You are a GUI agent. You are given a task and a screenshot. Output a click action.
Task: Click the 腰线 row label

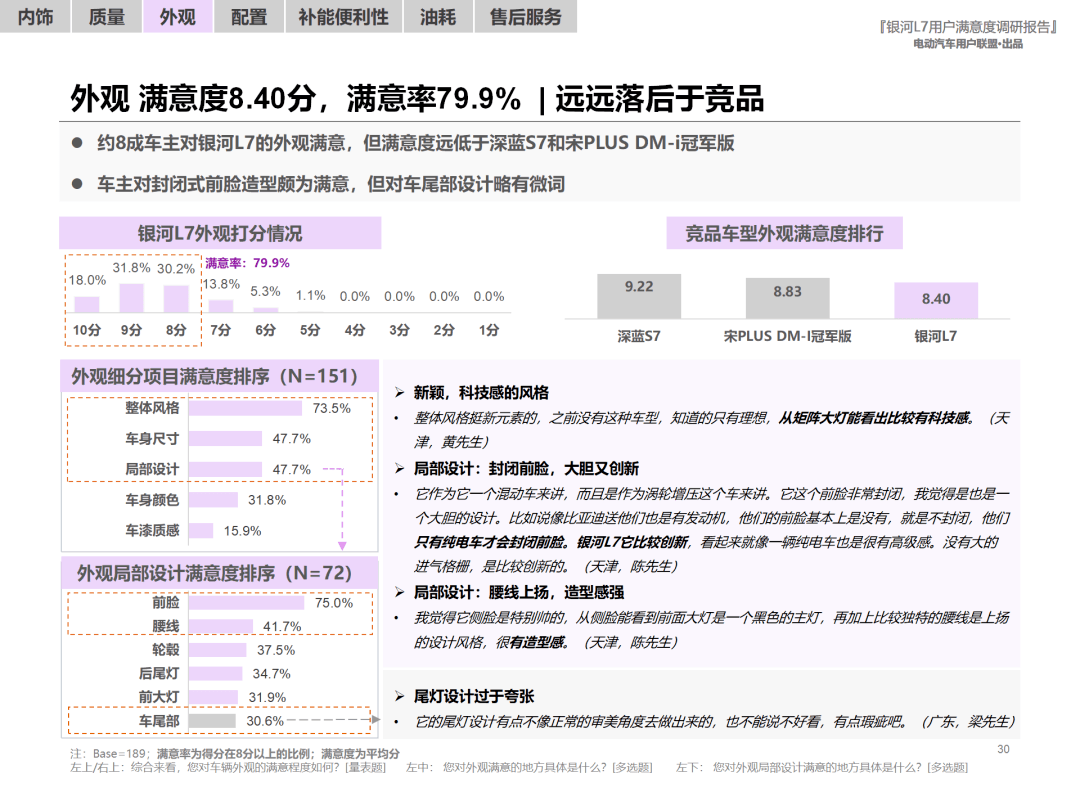pos(165,626)
